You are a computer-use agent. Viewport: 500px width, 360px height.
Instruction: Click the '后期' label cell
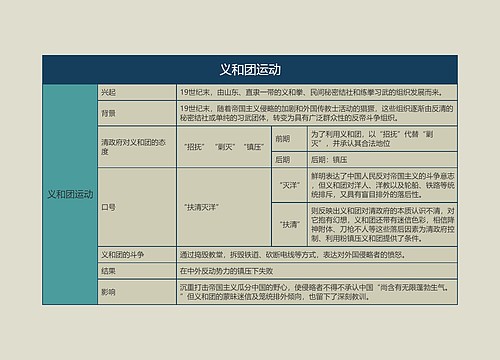pos(289,160)
